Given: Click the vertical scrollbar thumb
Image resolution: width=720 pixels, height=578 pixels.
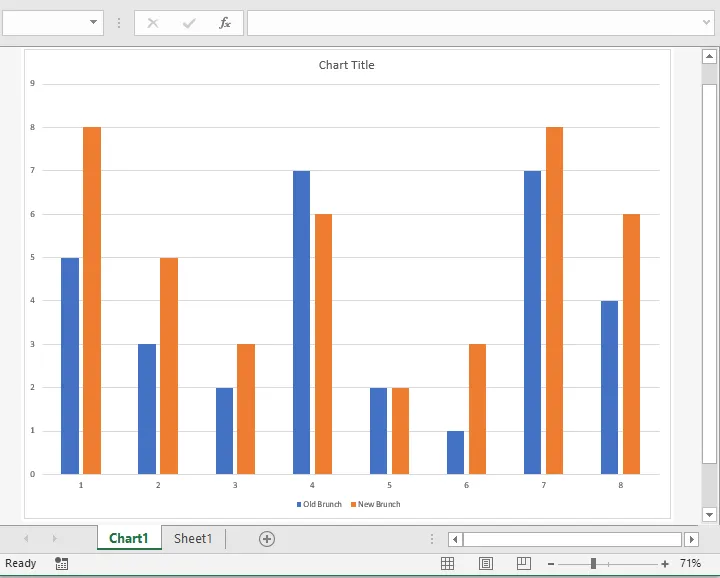Looking at the screenshot, I should click(709, 274).
